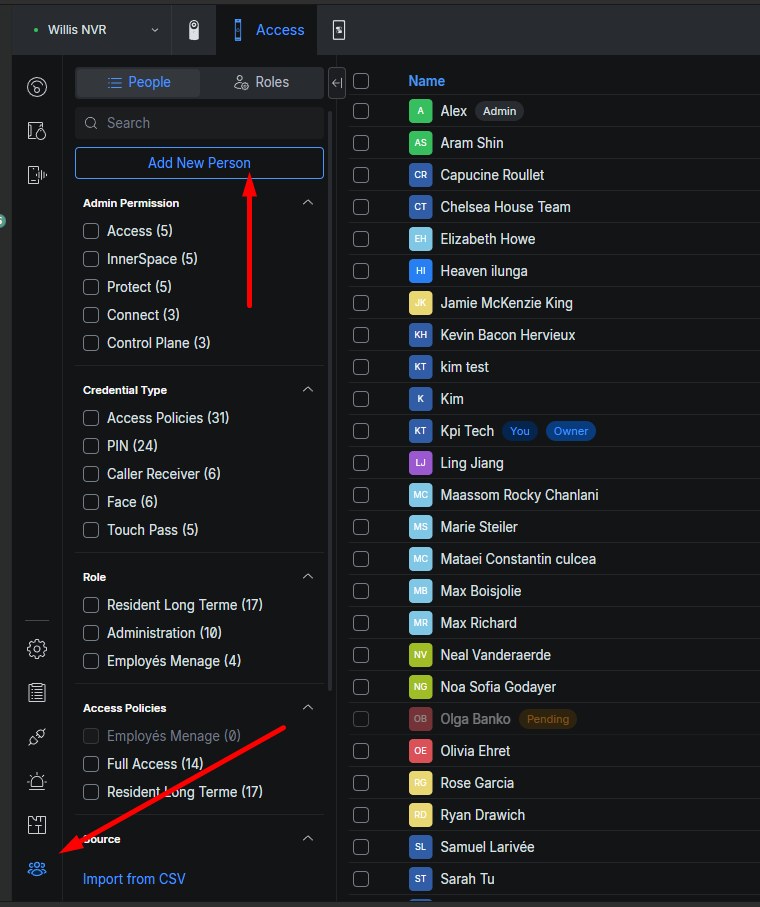Open Sarah Tu's profile
The height and width of the screenshot is (907, 760).
(467, 879)
